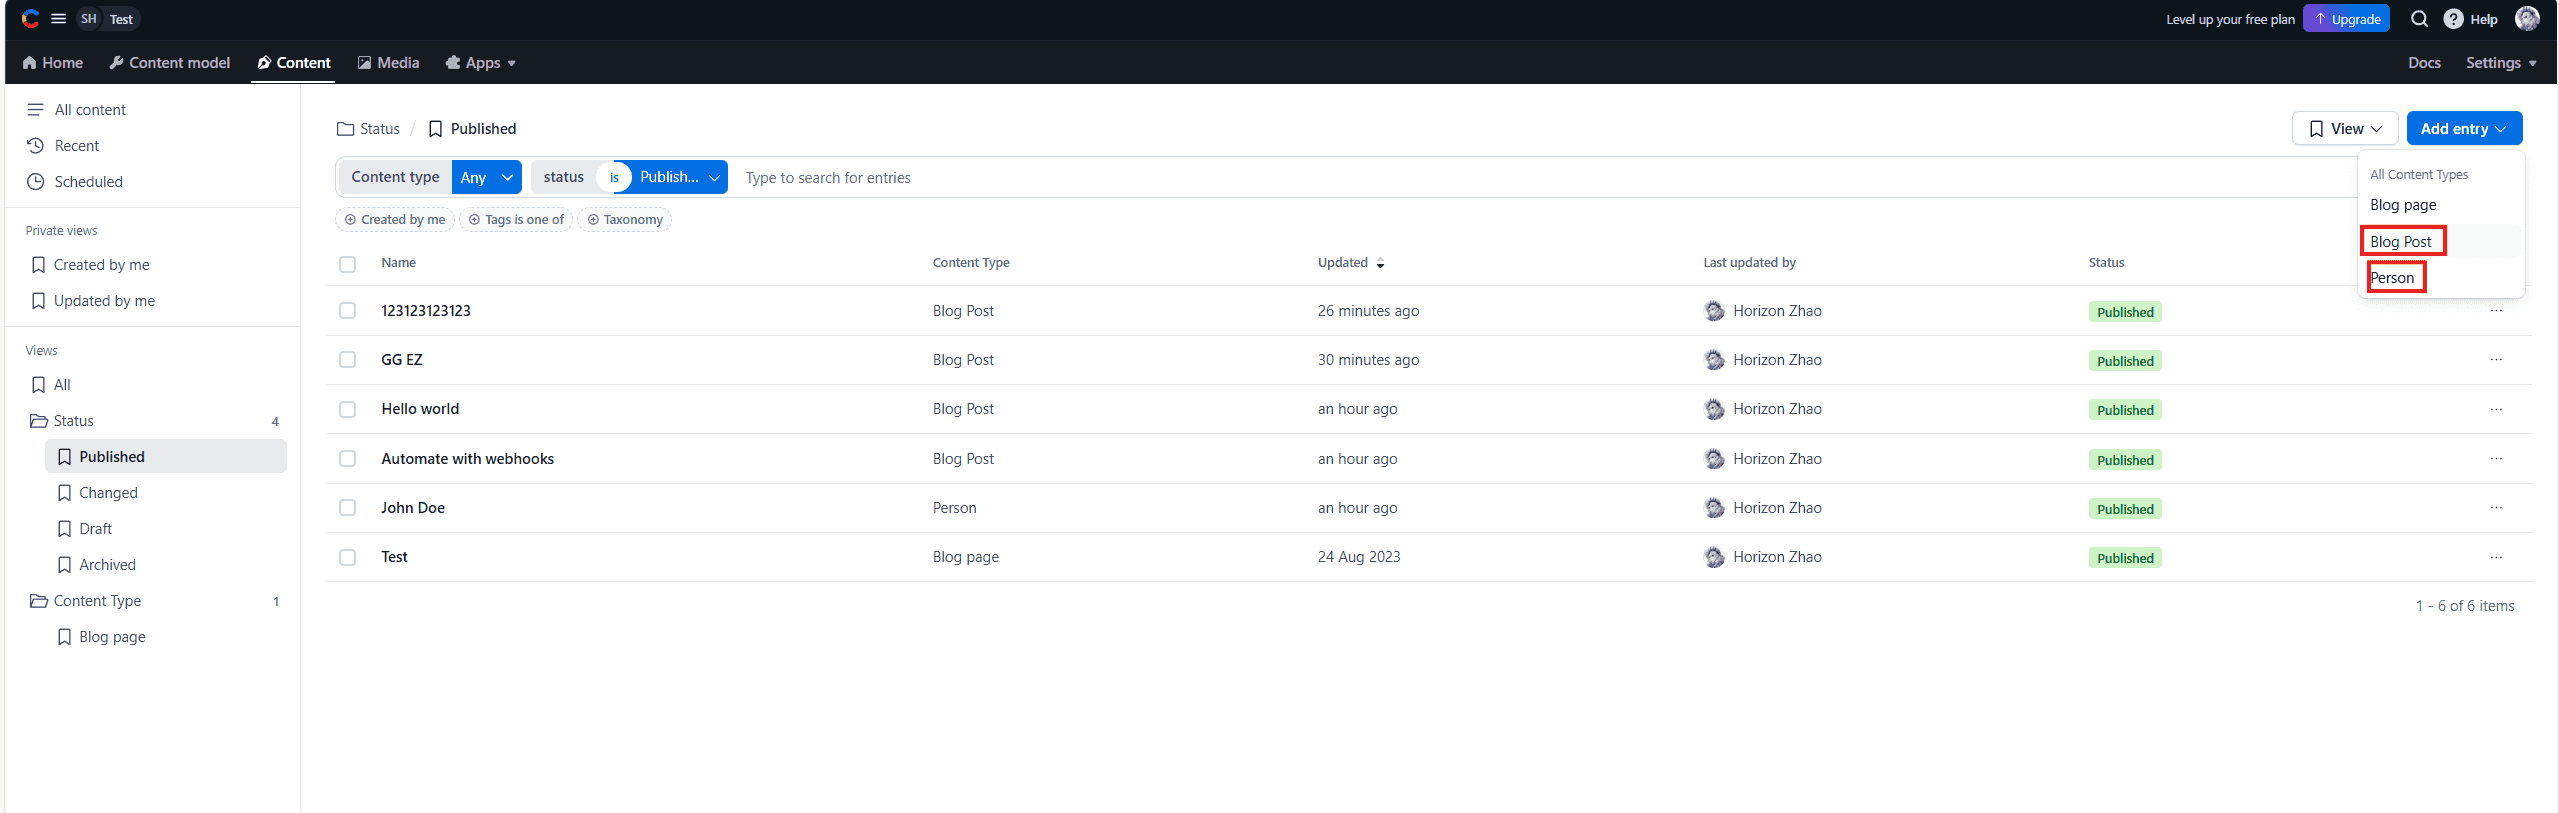Click the Status folder icon in breadcrumb
The width and height of the screenshot is (2559, 813).
point(345,129)
